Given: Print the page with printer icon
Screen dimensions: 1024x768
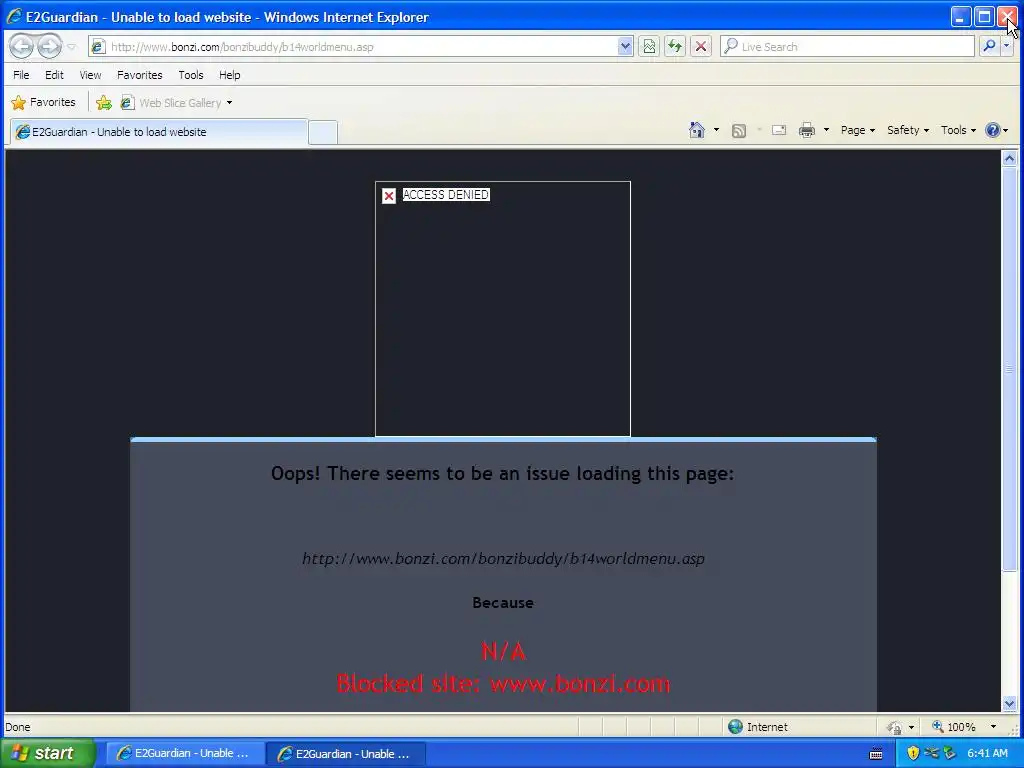Looking at the screenshot, I should 807,130.
